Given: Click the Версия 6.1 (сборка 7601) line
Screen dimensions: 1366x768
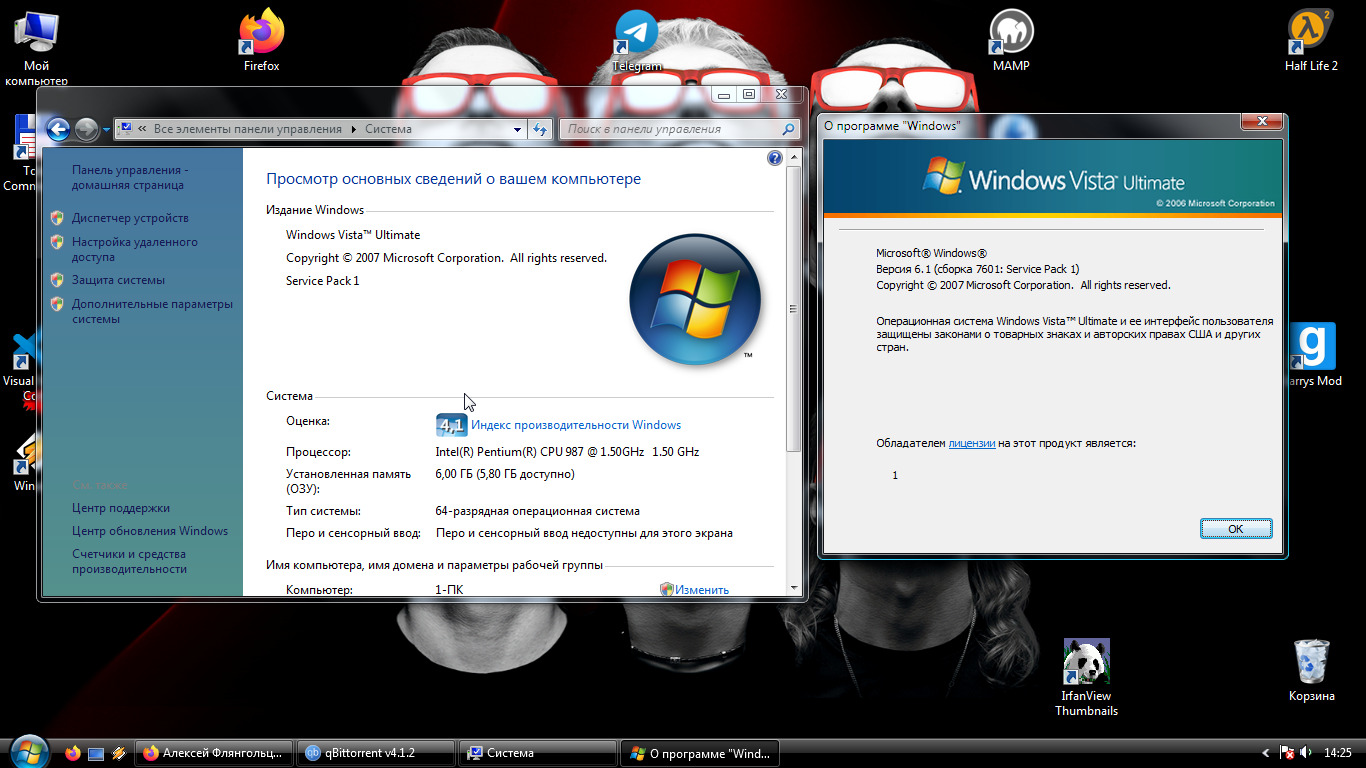Looking at the screenshot, I should point(977,269).
